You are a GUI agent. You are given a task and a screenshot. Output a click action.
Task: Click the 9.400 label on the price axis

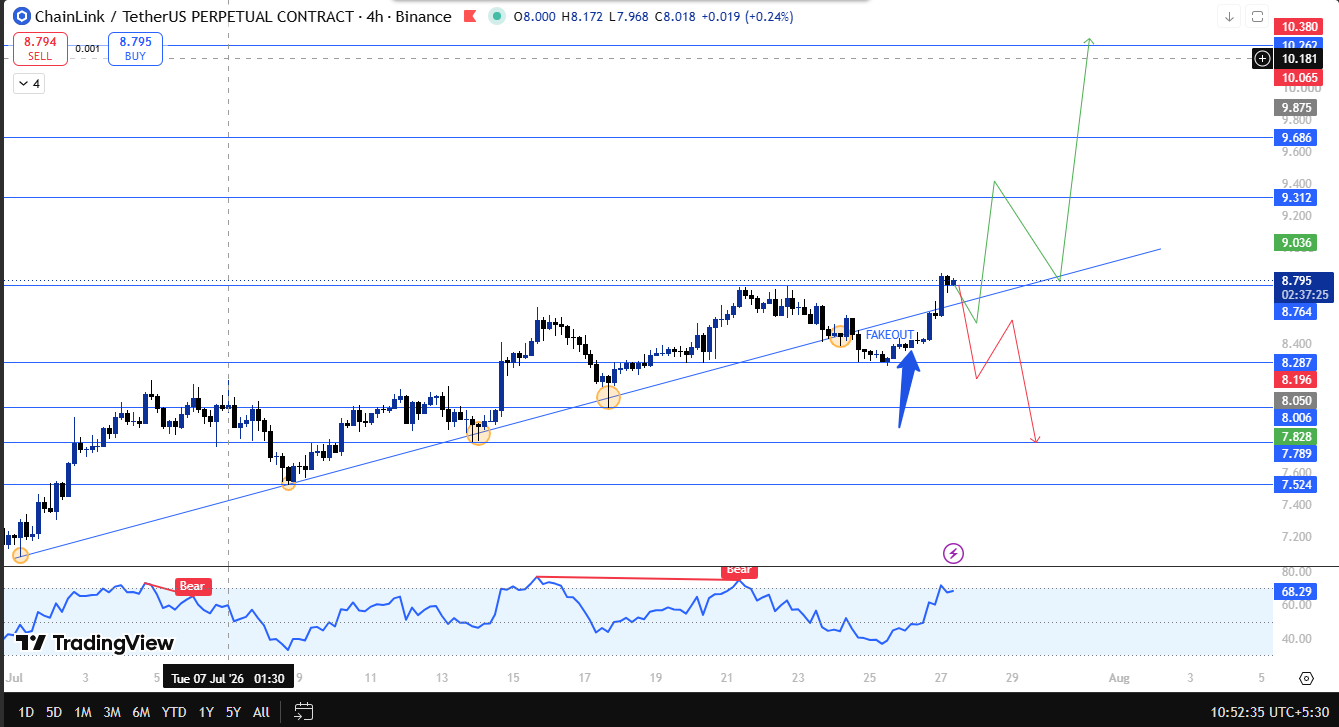(1296, 184)
